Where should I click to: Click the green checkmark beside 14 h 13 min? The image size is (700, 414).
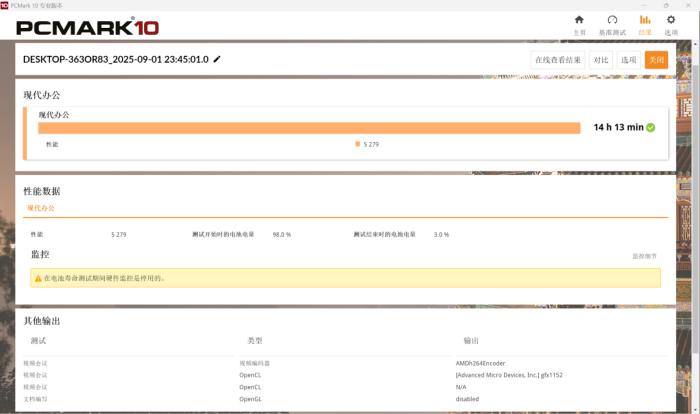pos(651,127)
